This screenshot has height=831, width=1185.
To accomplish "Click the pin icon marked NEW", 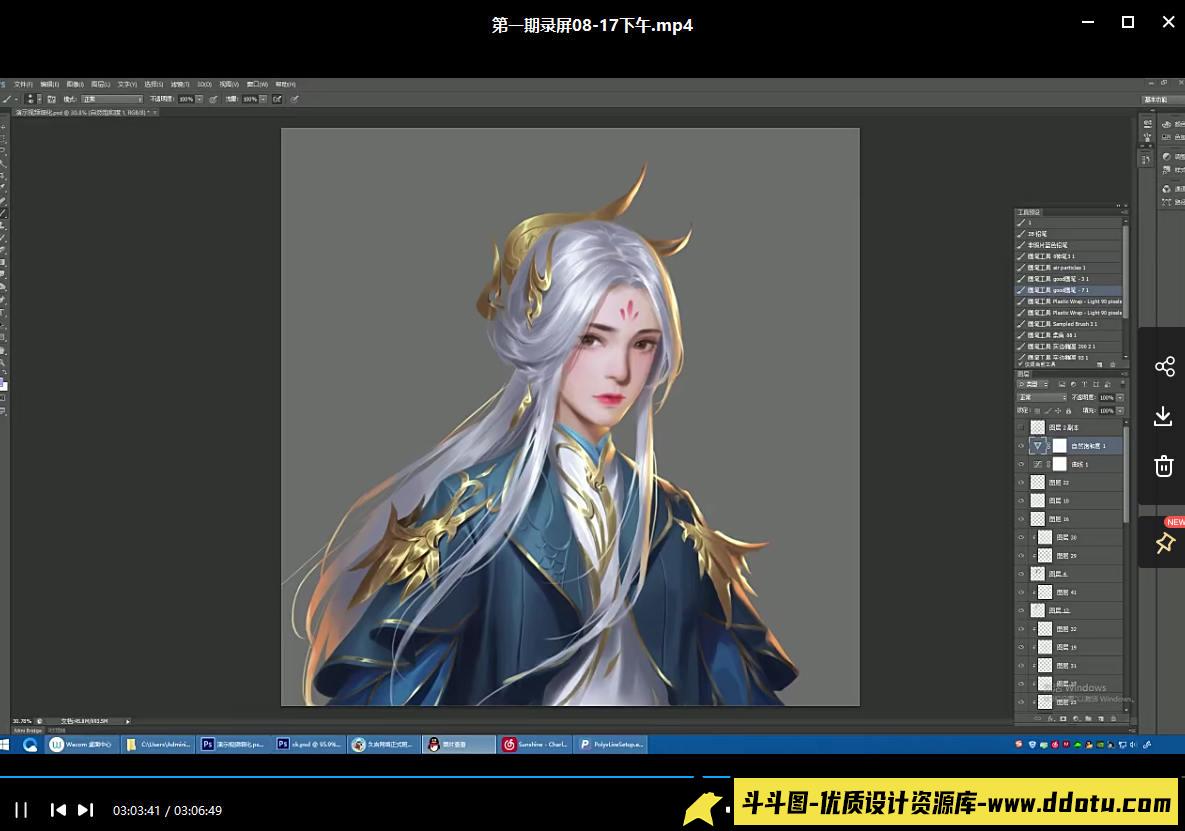I will [x=1165, y=542].
